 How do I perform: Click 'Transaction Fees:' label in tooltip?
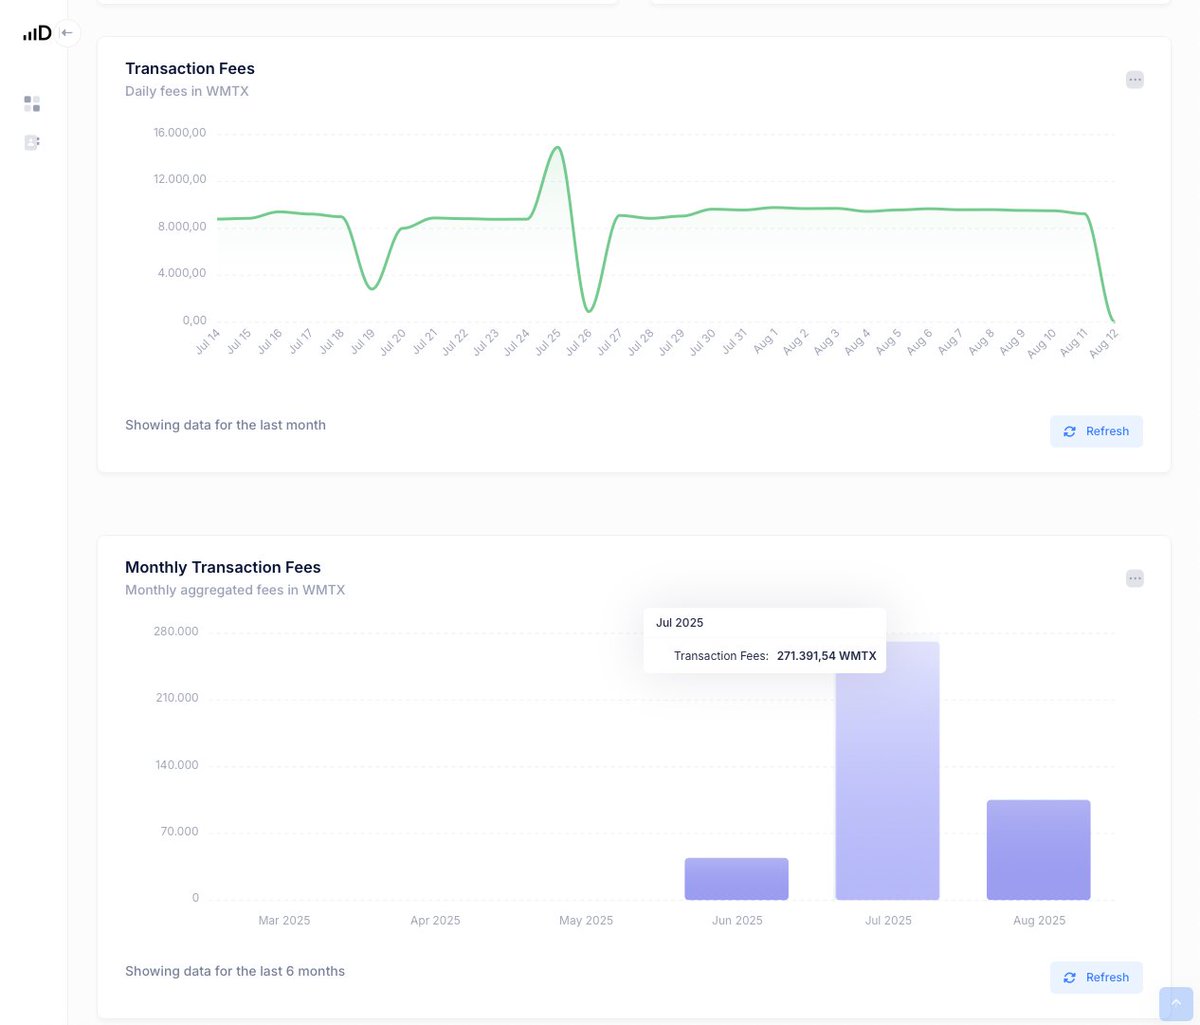[721, 656]
